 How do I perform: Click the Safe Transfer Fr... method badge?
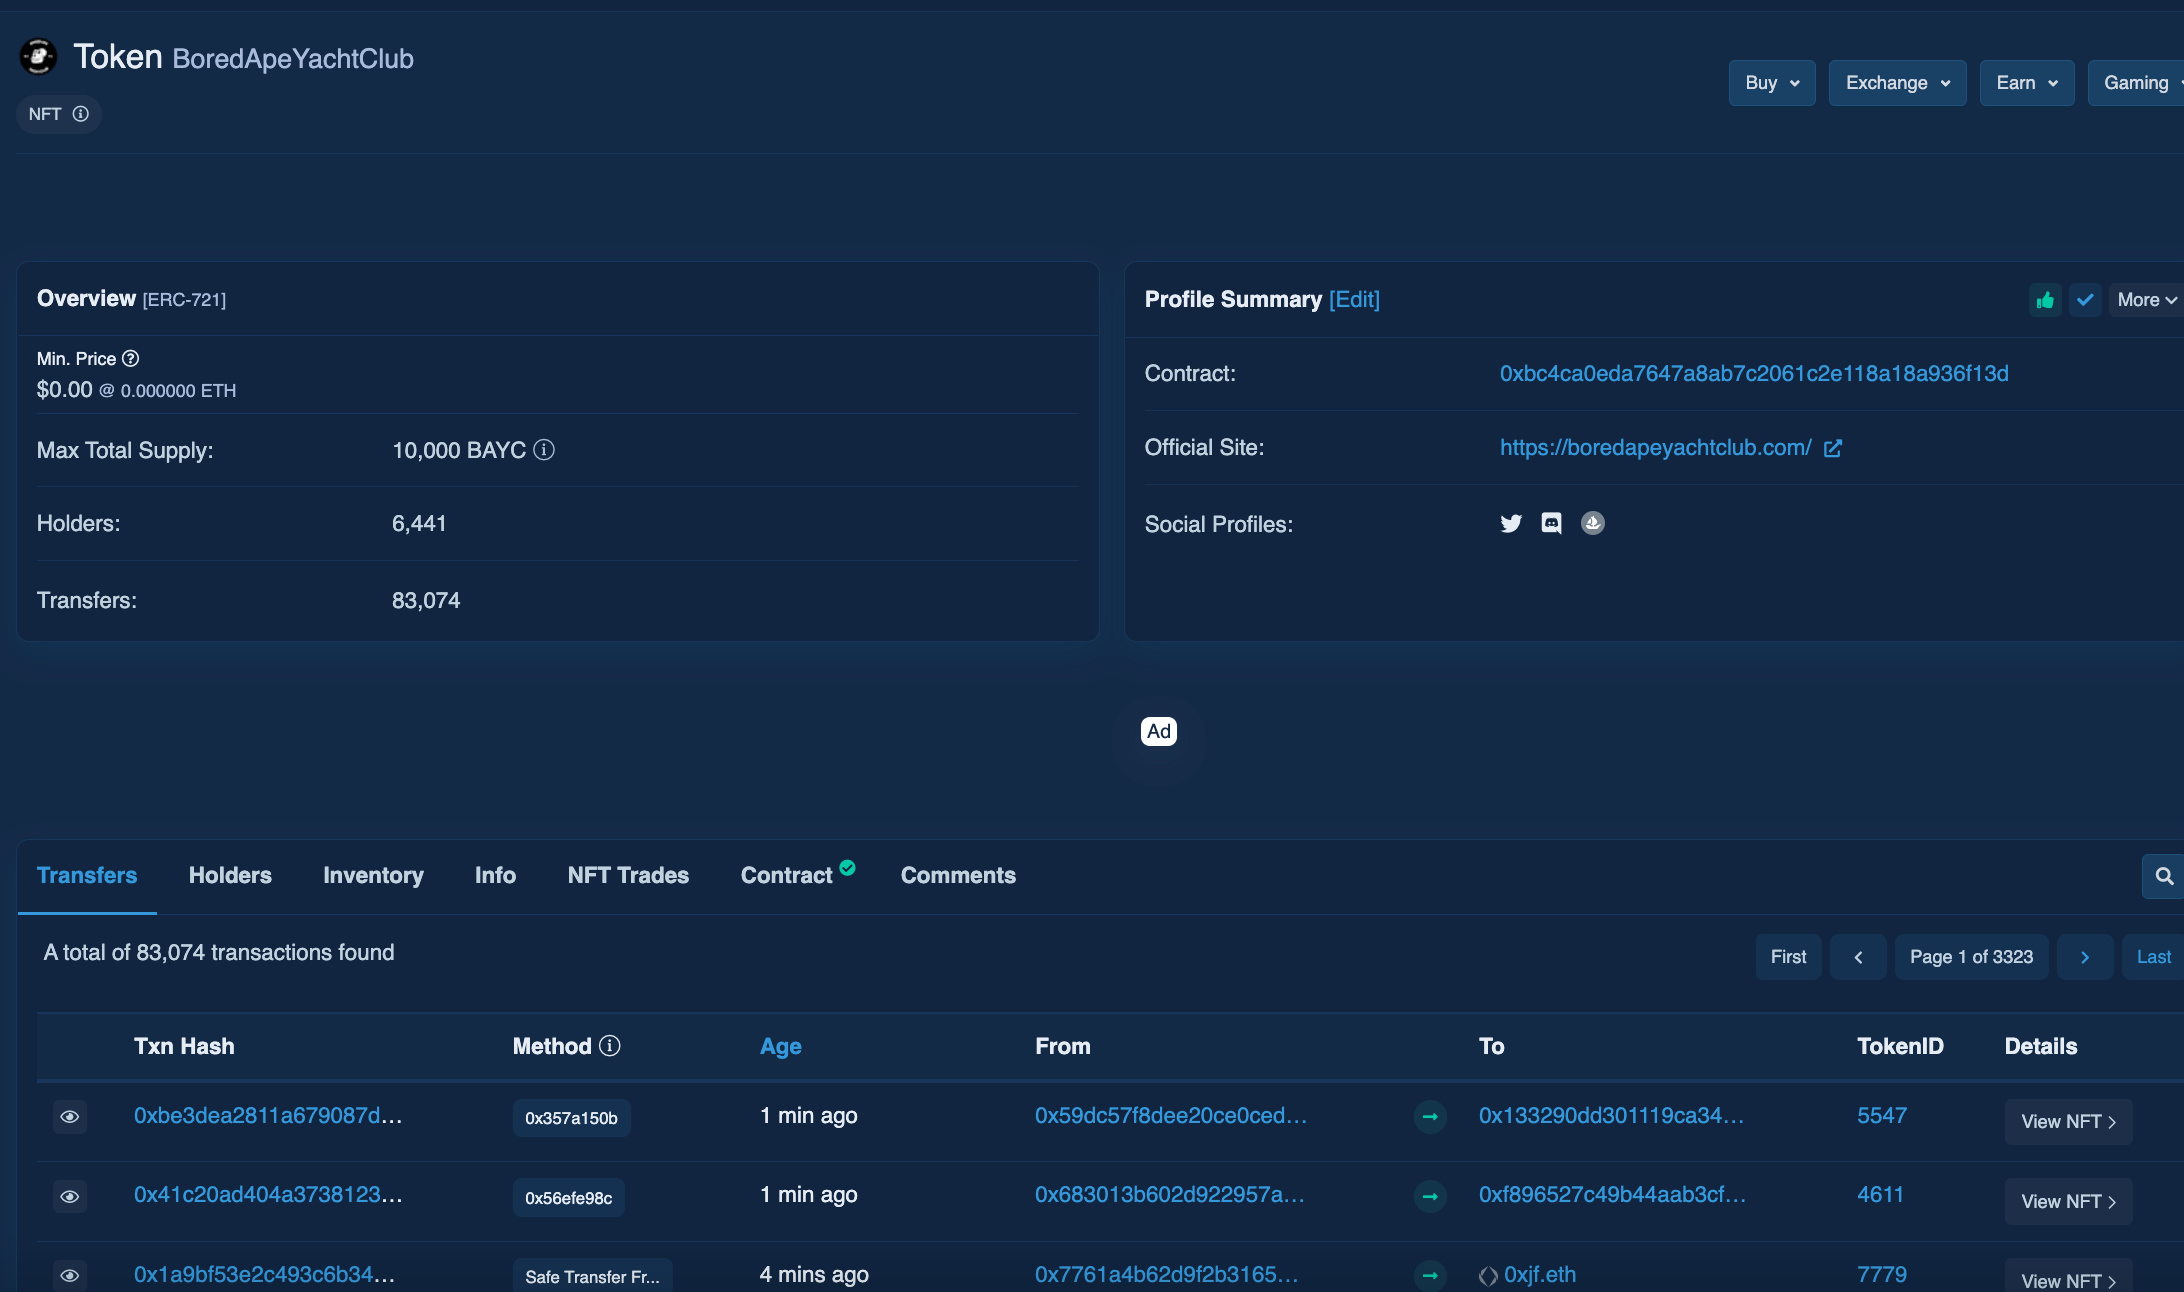[x=593, y=1276]
